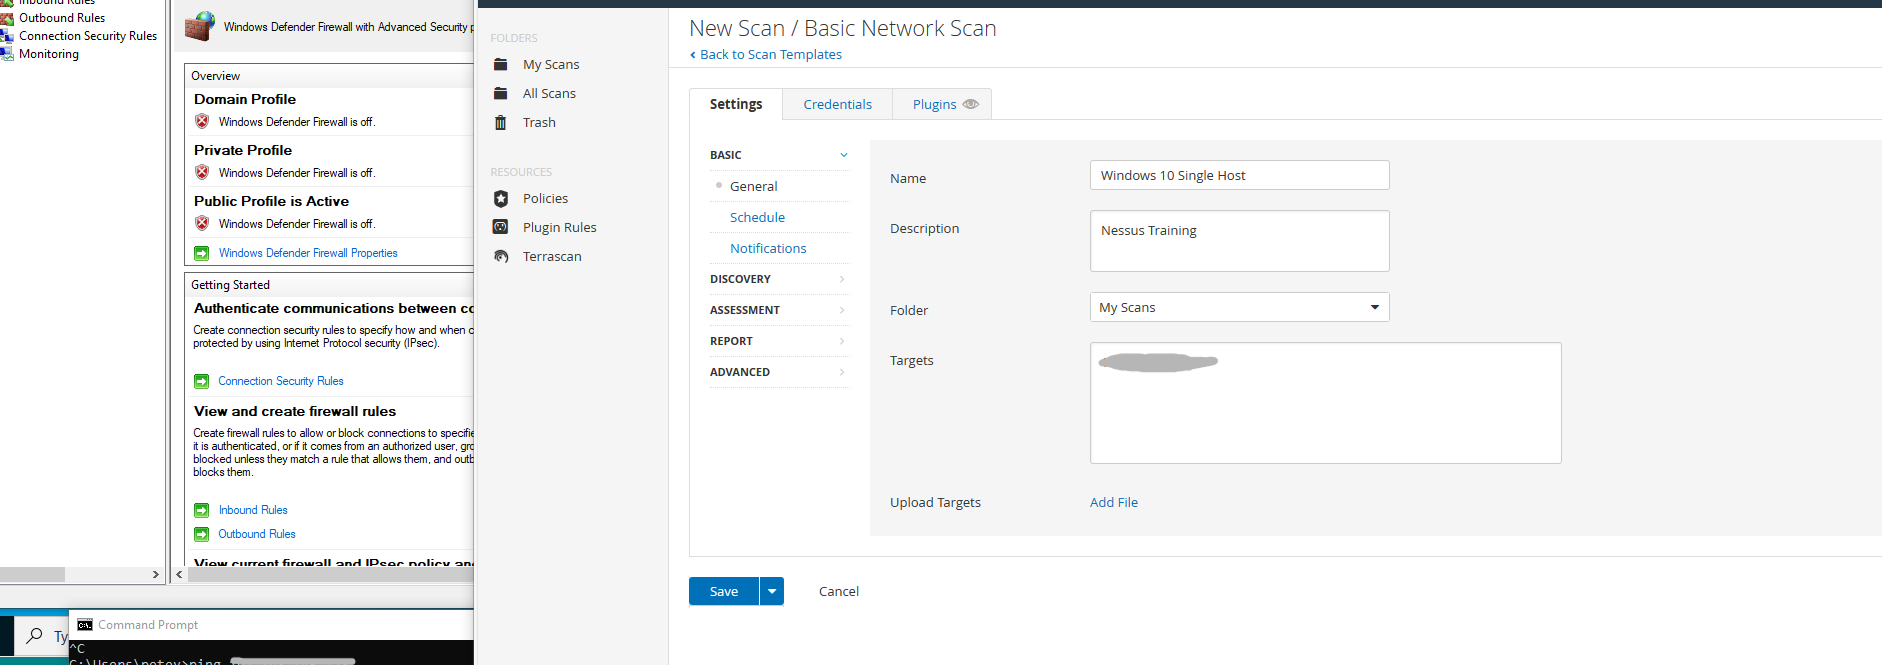Select Connection Security Rules tree icon

[x=7, y=36]
